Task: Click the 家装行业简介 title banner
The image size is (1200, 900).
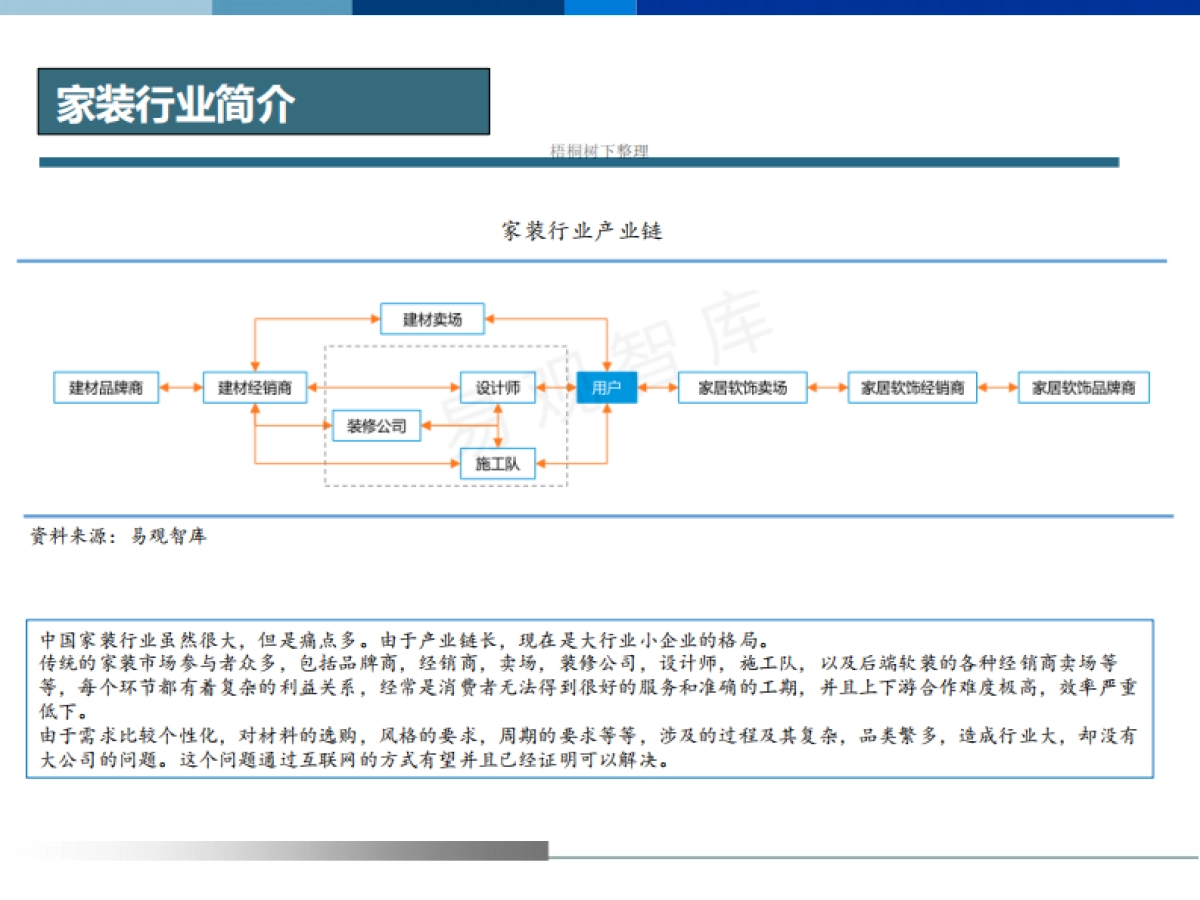Action: [x=263, y=100]
